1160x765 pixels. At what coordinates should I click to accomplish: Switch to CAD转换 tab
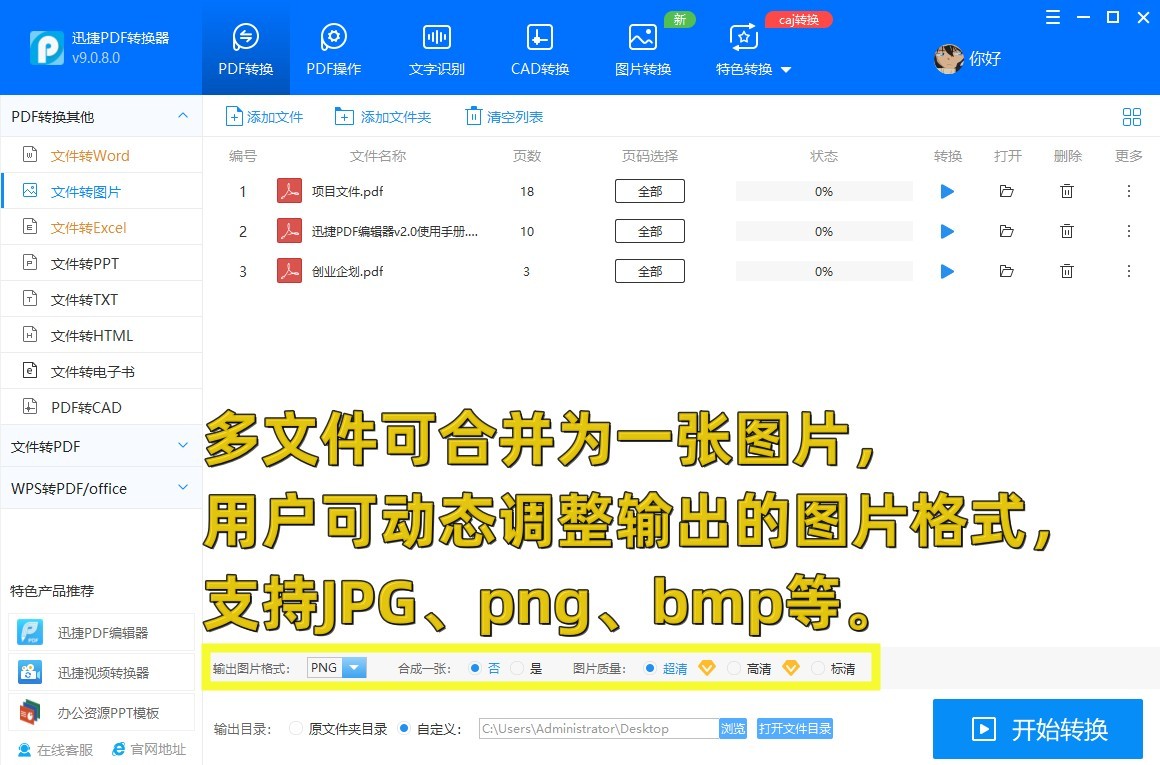(x=540, y=49)
